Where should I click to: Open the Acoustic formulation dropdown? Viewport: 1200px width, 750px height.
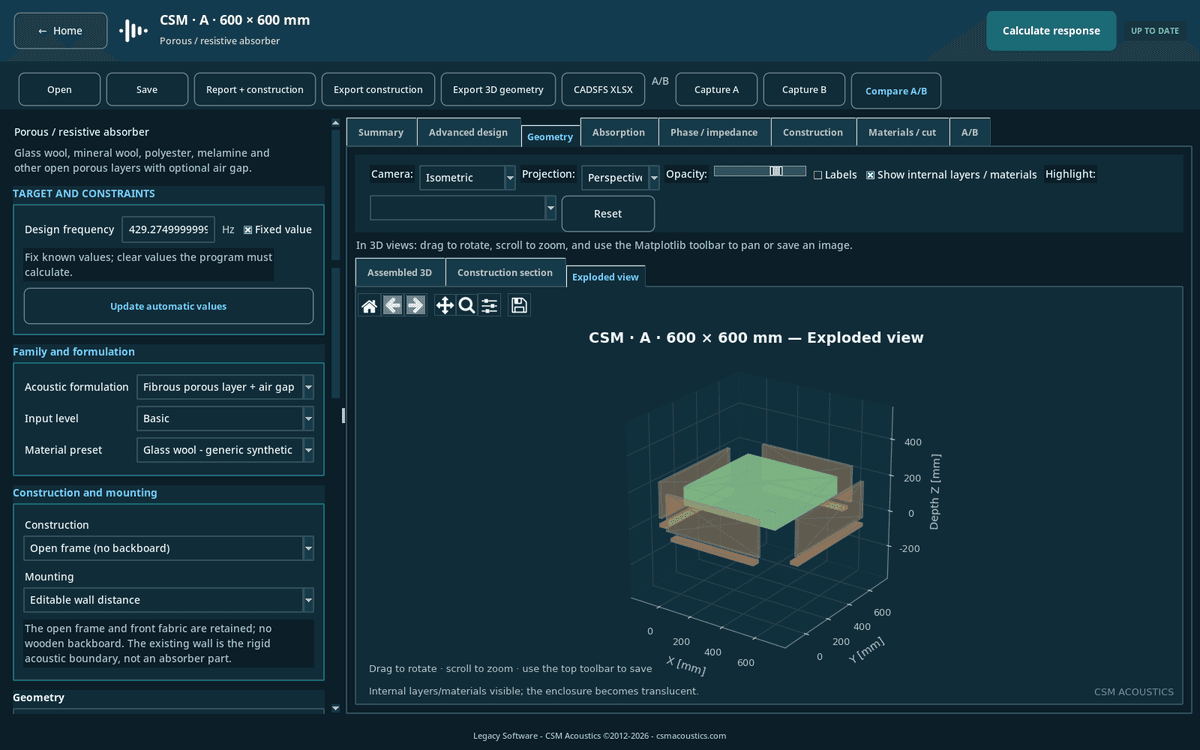click(225, 387)
